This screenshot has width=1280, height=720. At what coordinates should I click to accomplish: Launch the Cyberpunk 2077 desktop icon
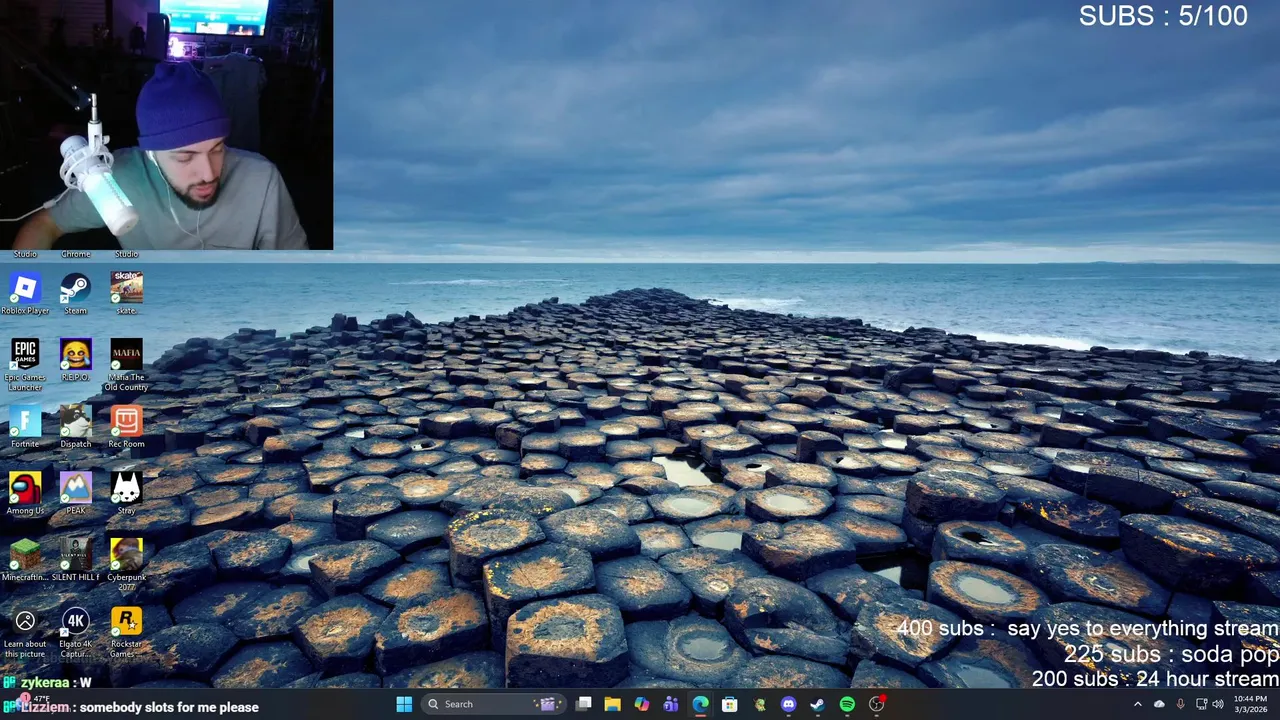(126, 565)
